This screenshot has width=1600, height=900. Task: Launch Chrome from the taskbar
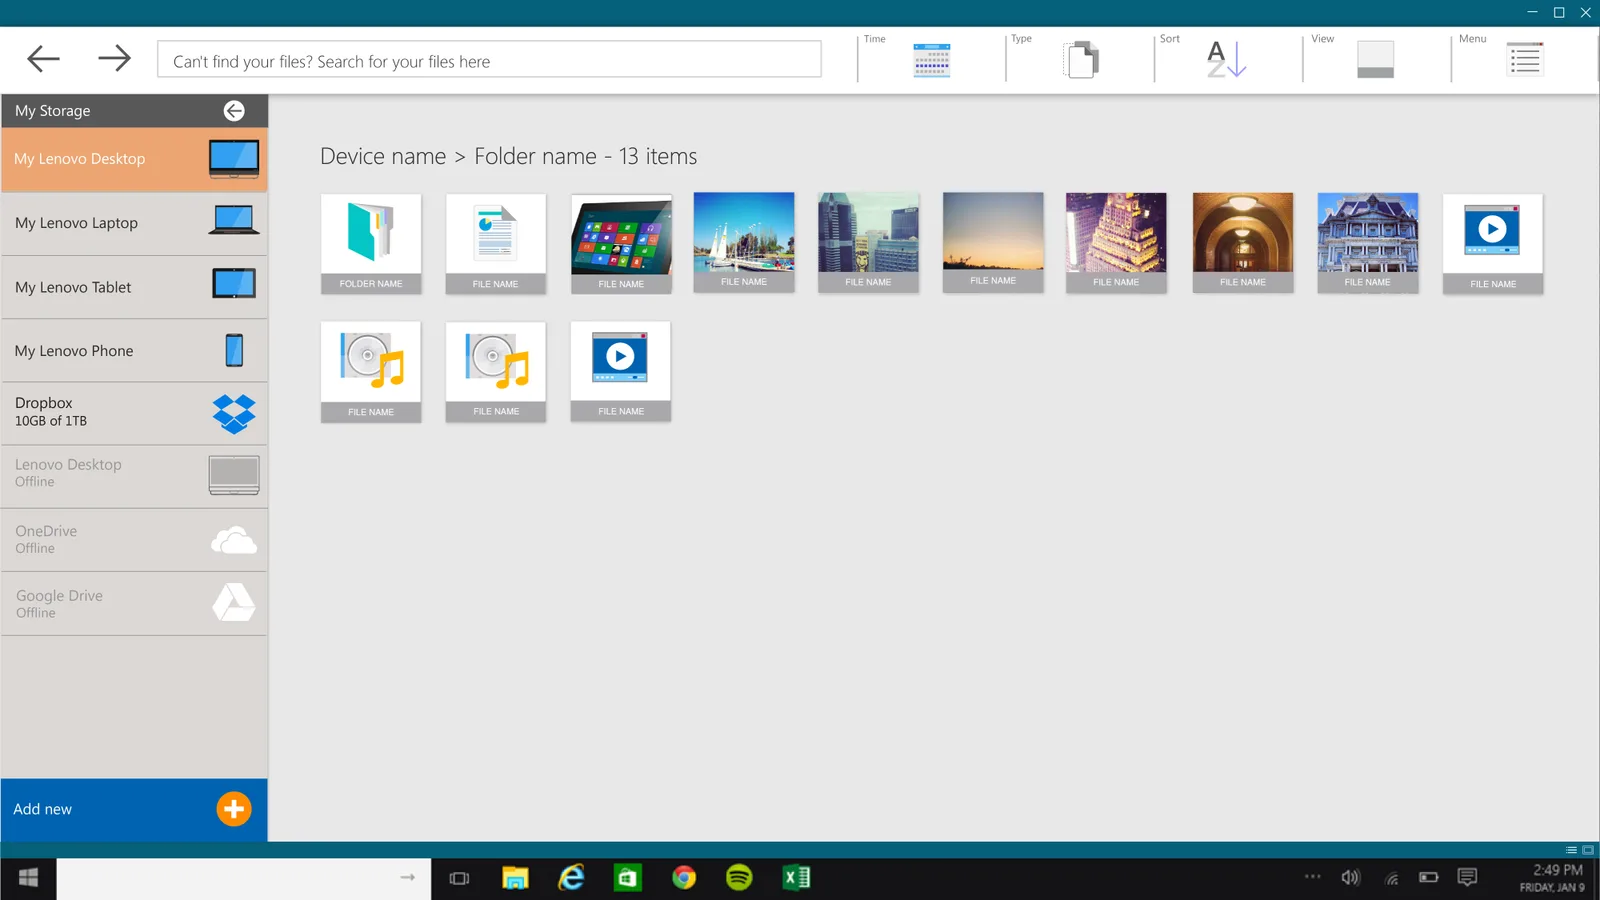click(684, 878)
